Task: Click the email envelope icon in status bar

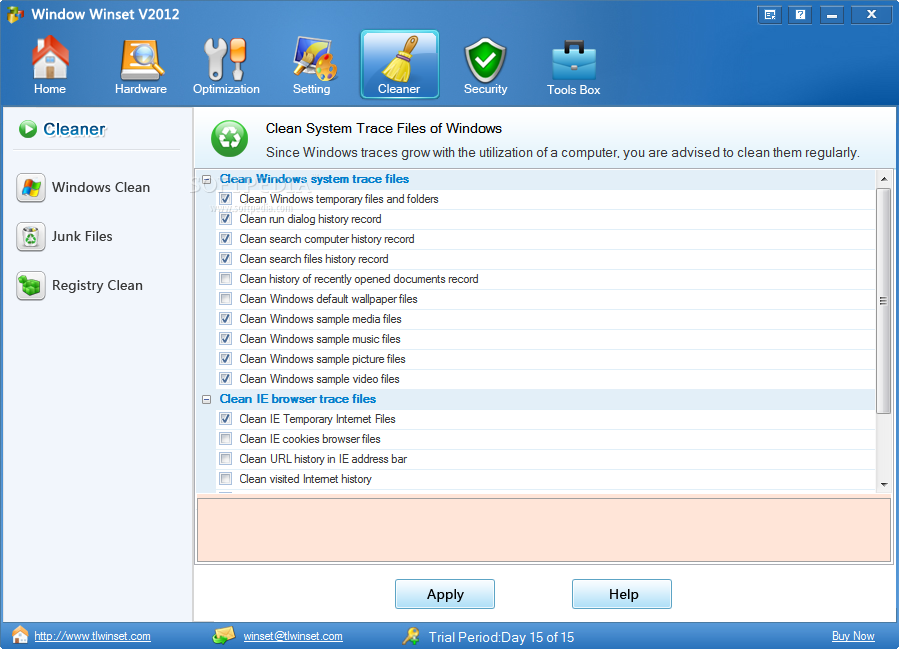Action: 224,635
